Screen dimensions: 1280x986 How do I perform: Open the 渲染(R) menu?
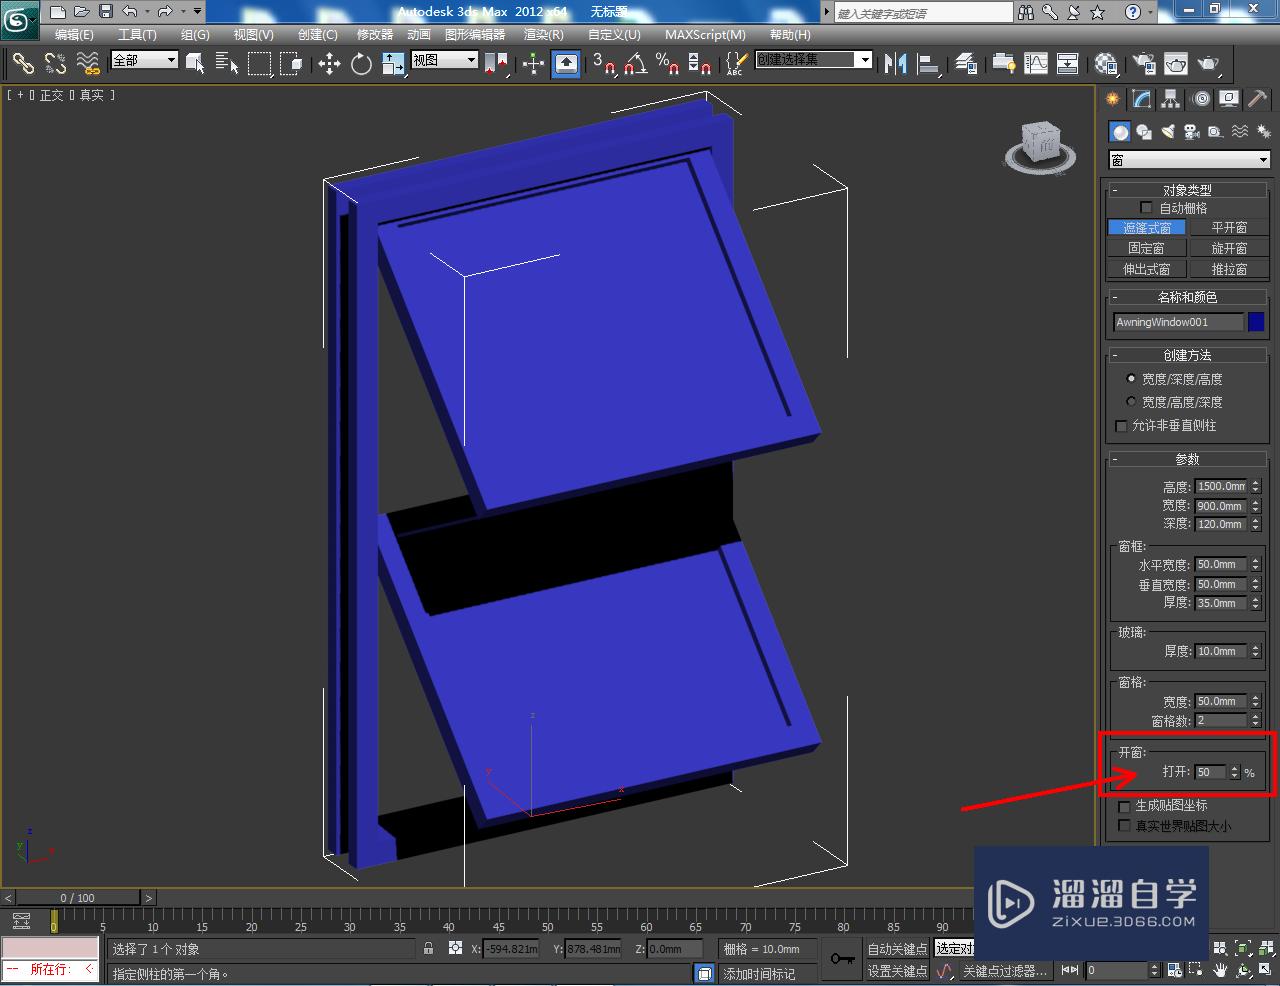pos(544,35)
